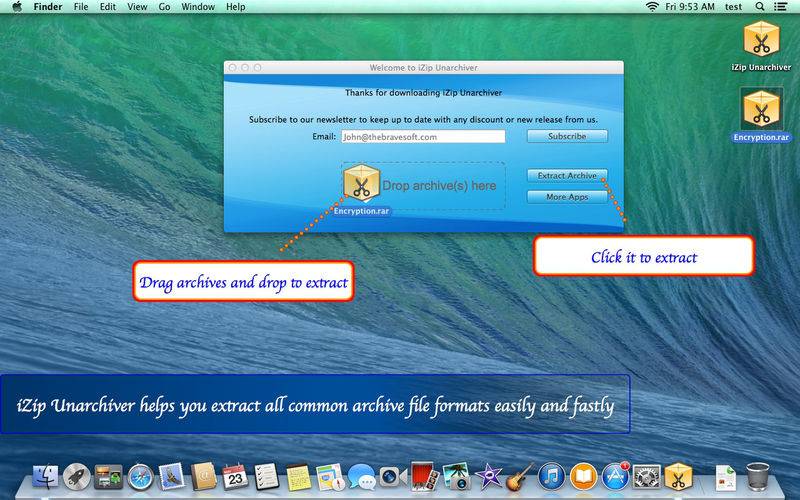The image size is (800, 500).
Task: Click the More Apps button
Action: point(567,197)
